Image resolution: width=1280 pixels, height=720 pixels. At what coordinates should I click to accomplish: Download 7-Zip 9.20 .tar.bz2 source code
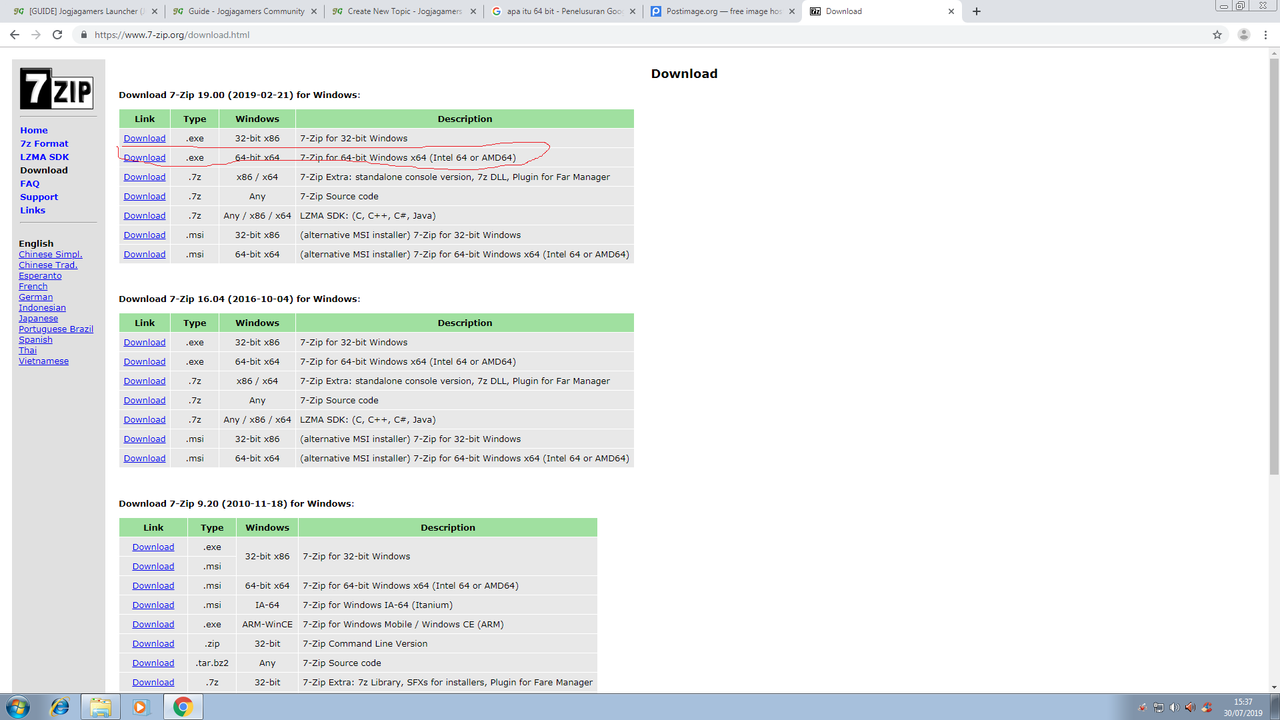point(153,663)
